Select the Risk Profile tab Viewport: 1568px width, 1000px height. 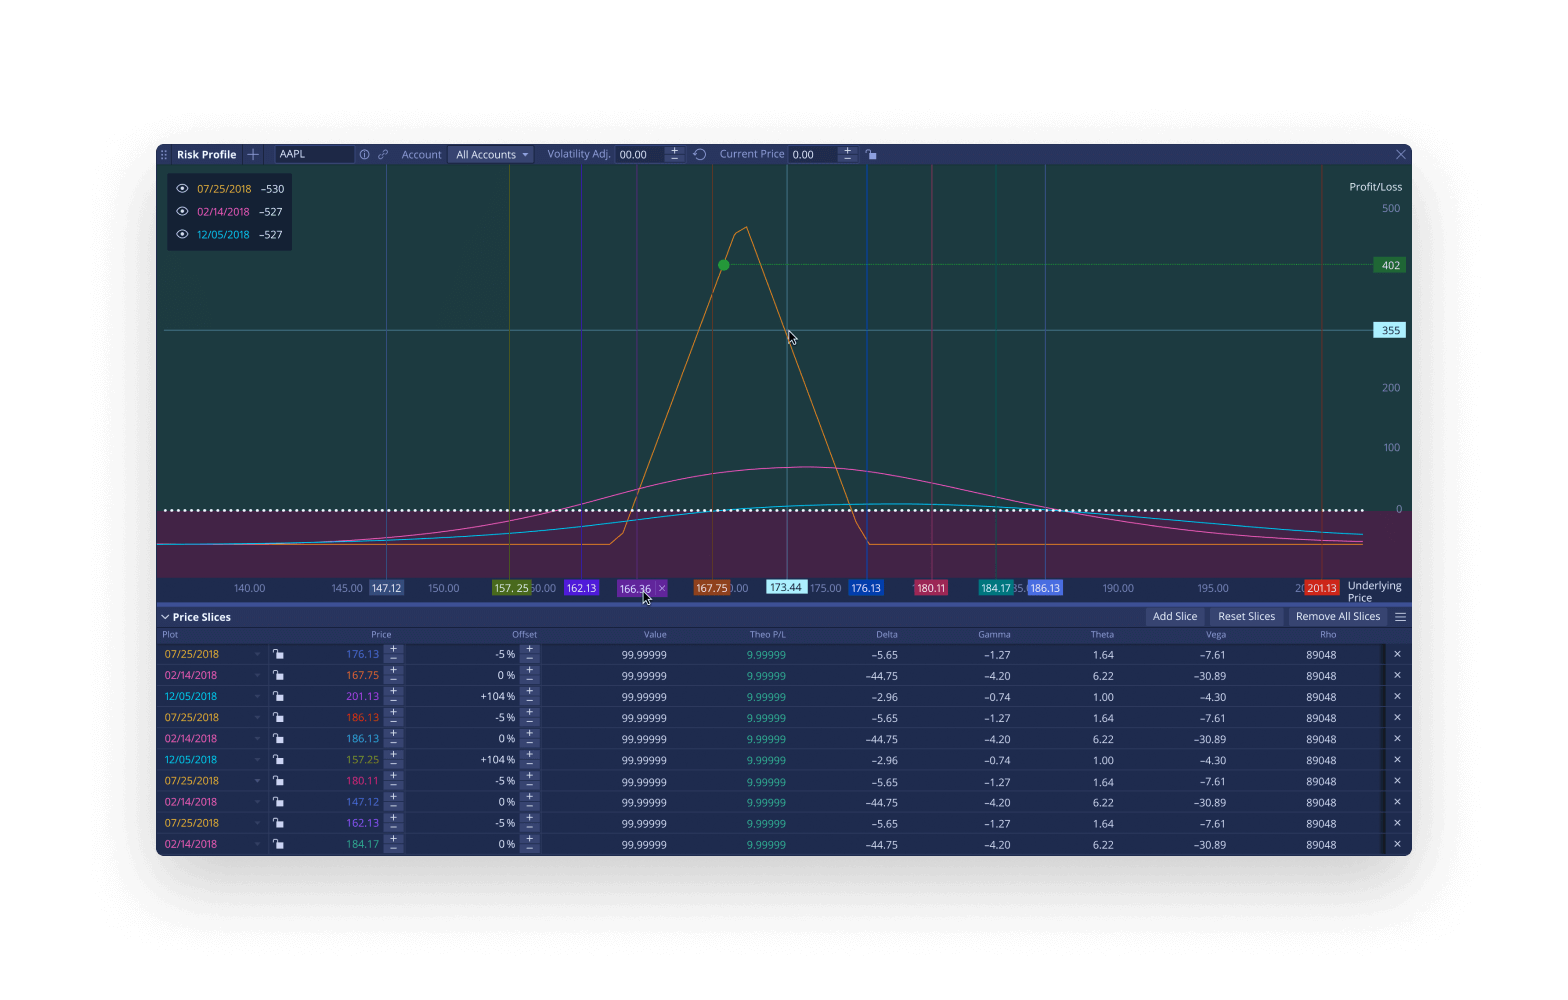[x=206, y=155]
